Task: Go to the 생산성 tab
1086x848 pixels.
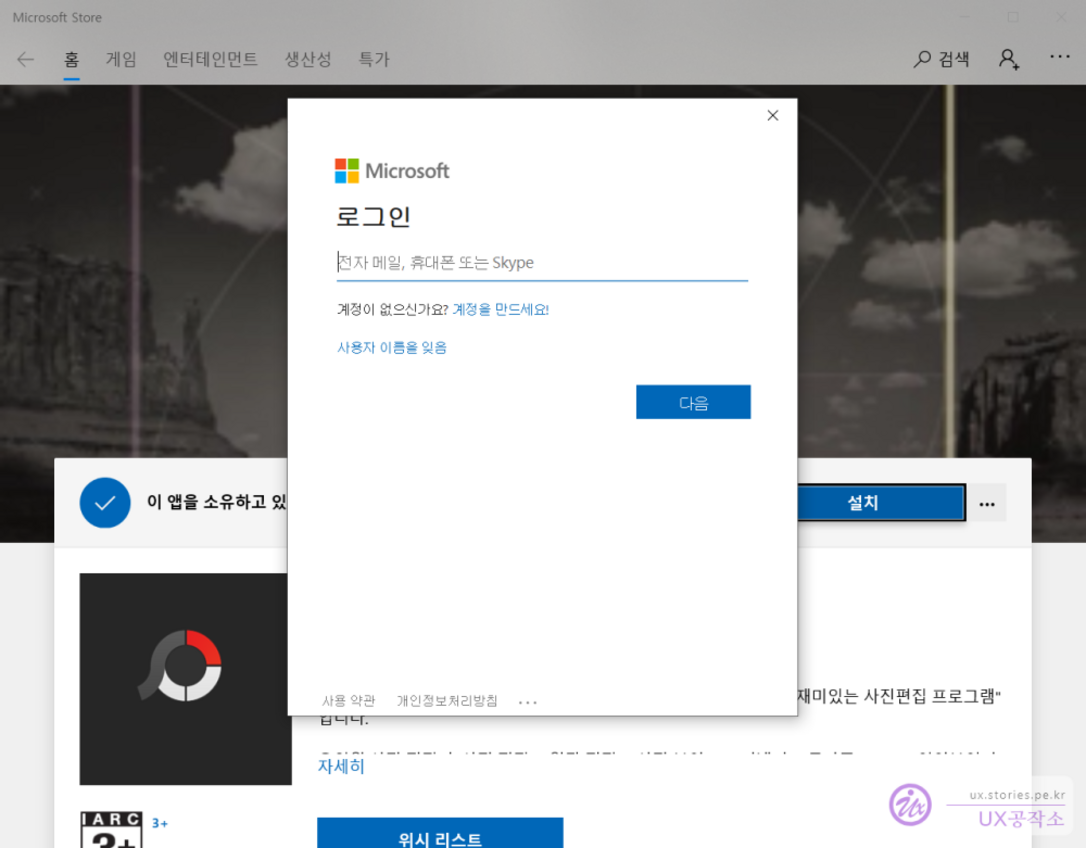Action: click(x=308, y=59)
